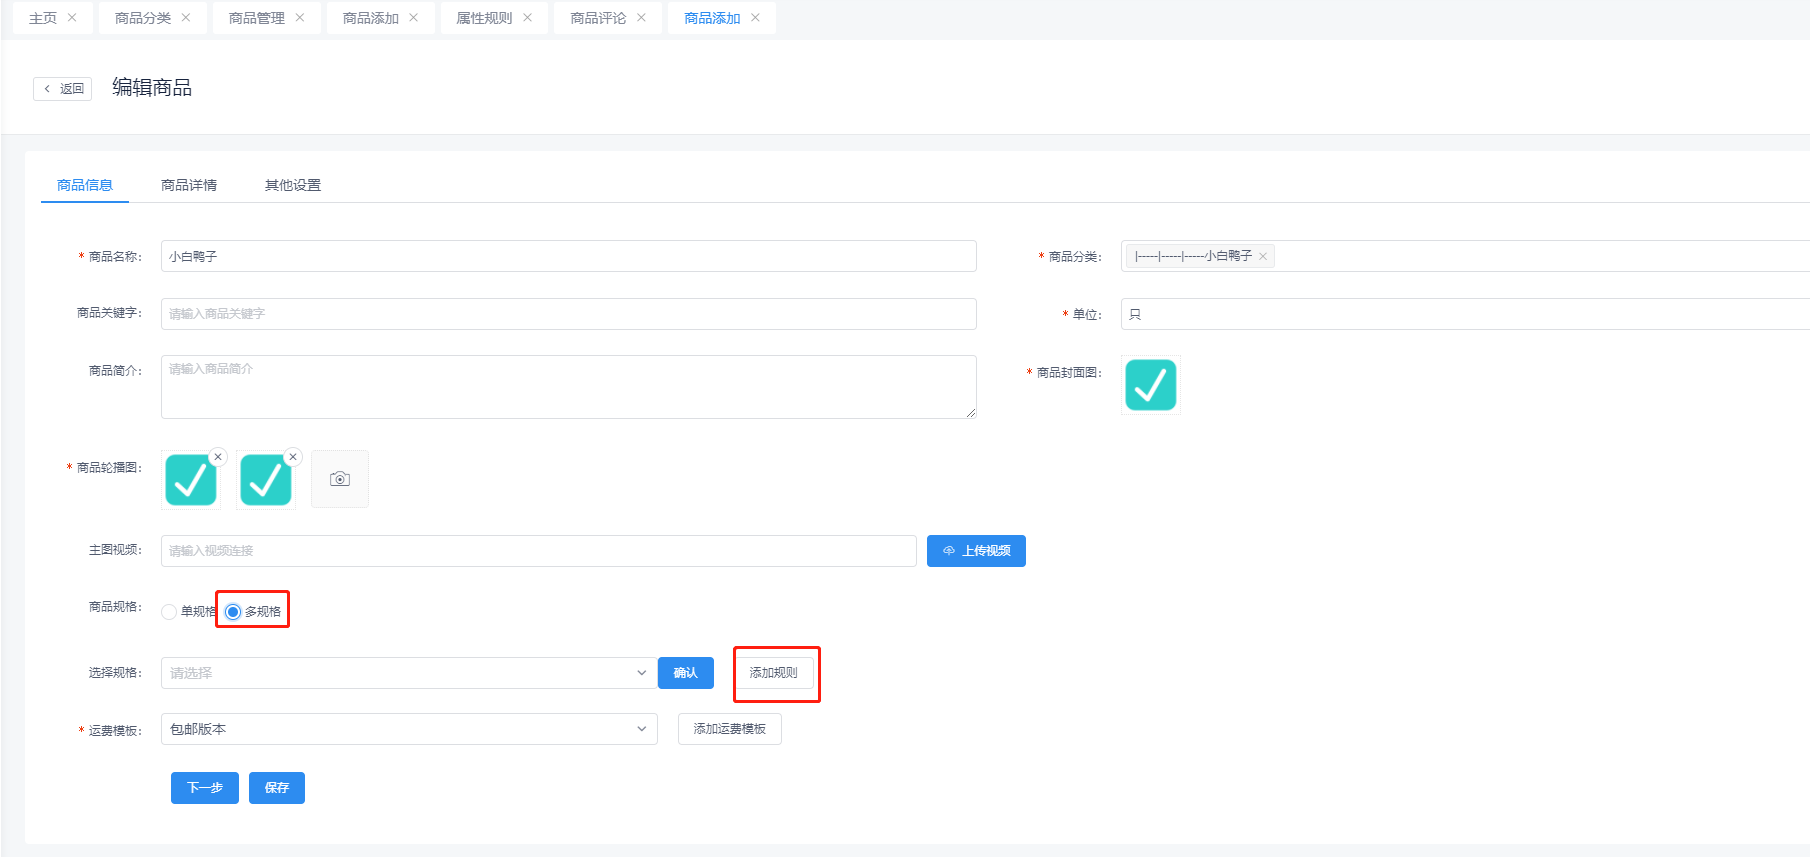Viewport: 1810px width, 857px height.
Task: Open the 选择规格 dropdown
Action: (409, 673)
